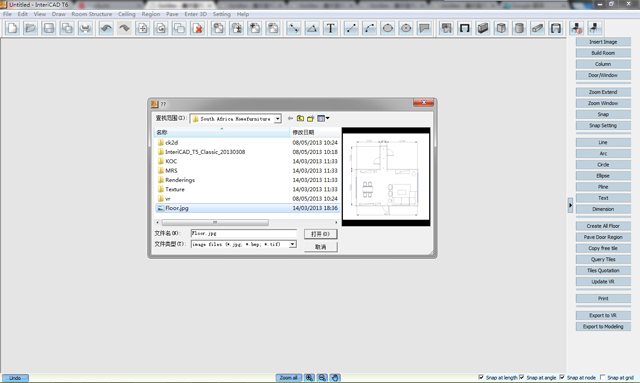The height and width of the screenshot is (383, 640).
Task: Toggle Snap at node checkbox
Action: [x=562, y=377]
